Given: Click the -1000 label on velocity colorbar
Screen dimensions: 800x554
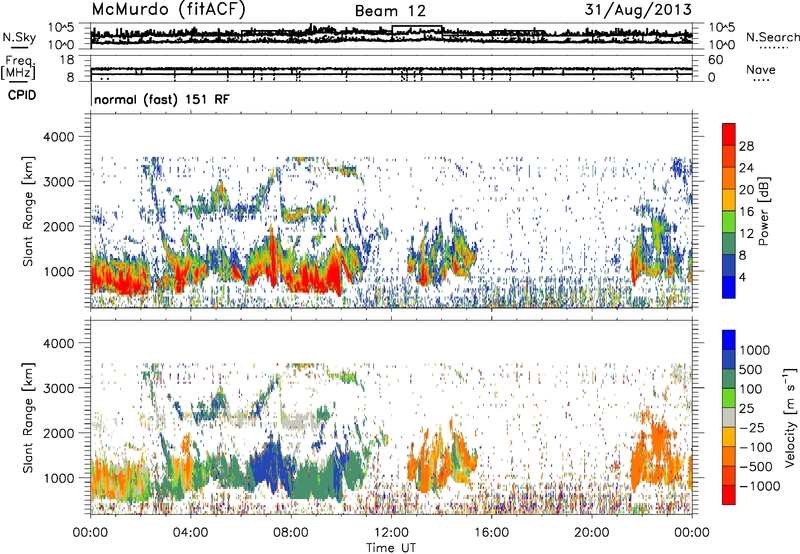Looking at the screenshot, I should tap(759, 486).
